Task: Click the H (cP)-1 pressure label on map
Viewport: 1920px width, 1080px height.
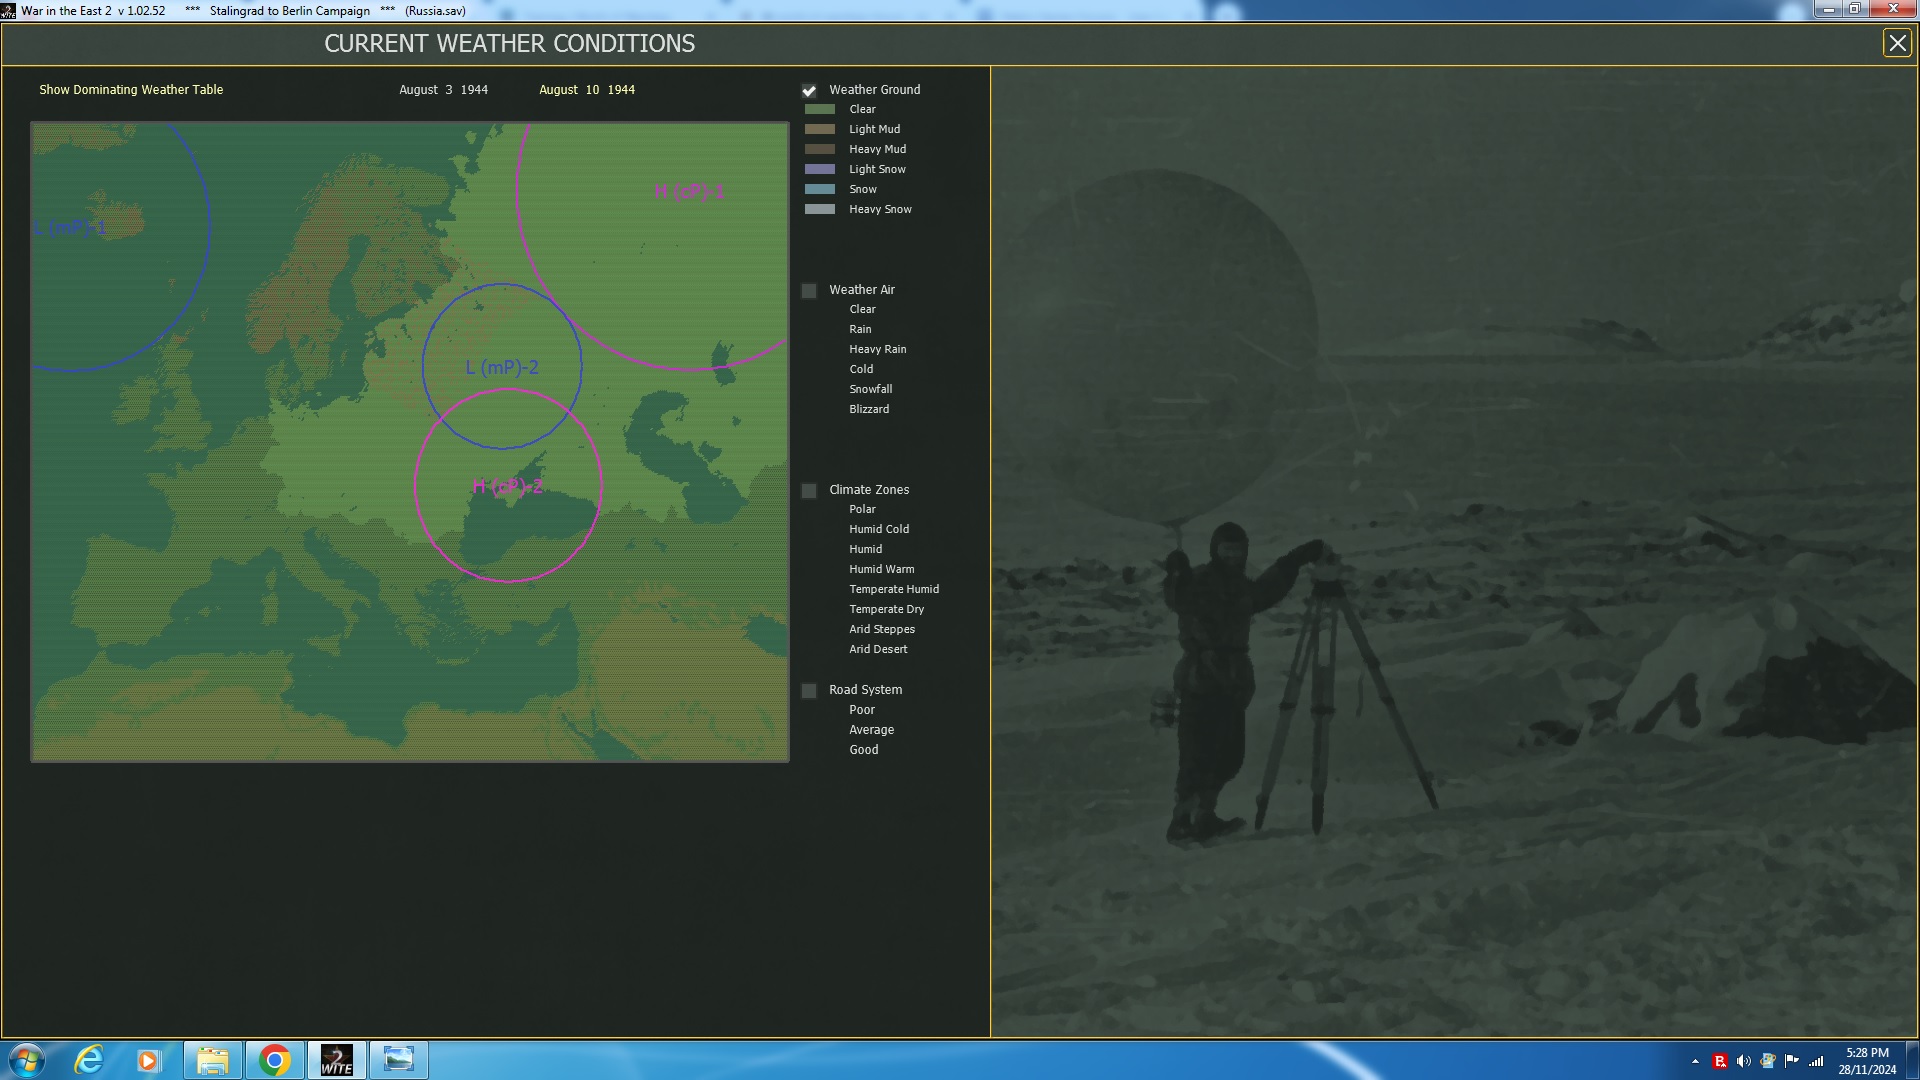Action: [x=689, y=191]
